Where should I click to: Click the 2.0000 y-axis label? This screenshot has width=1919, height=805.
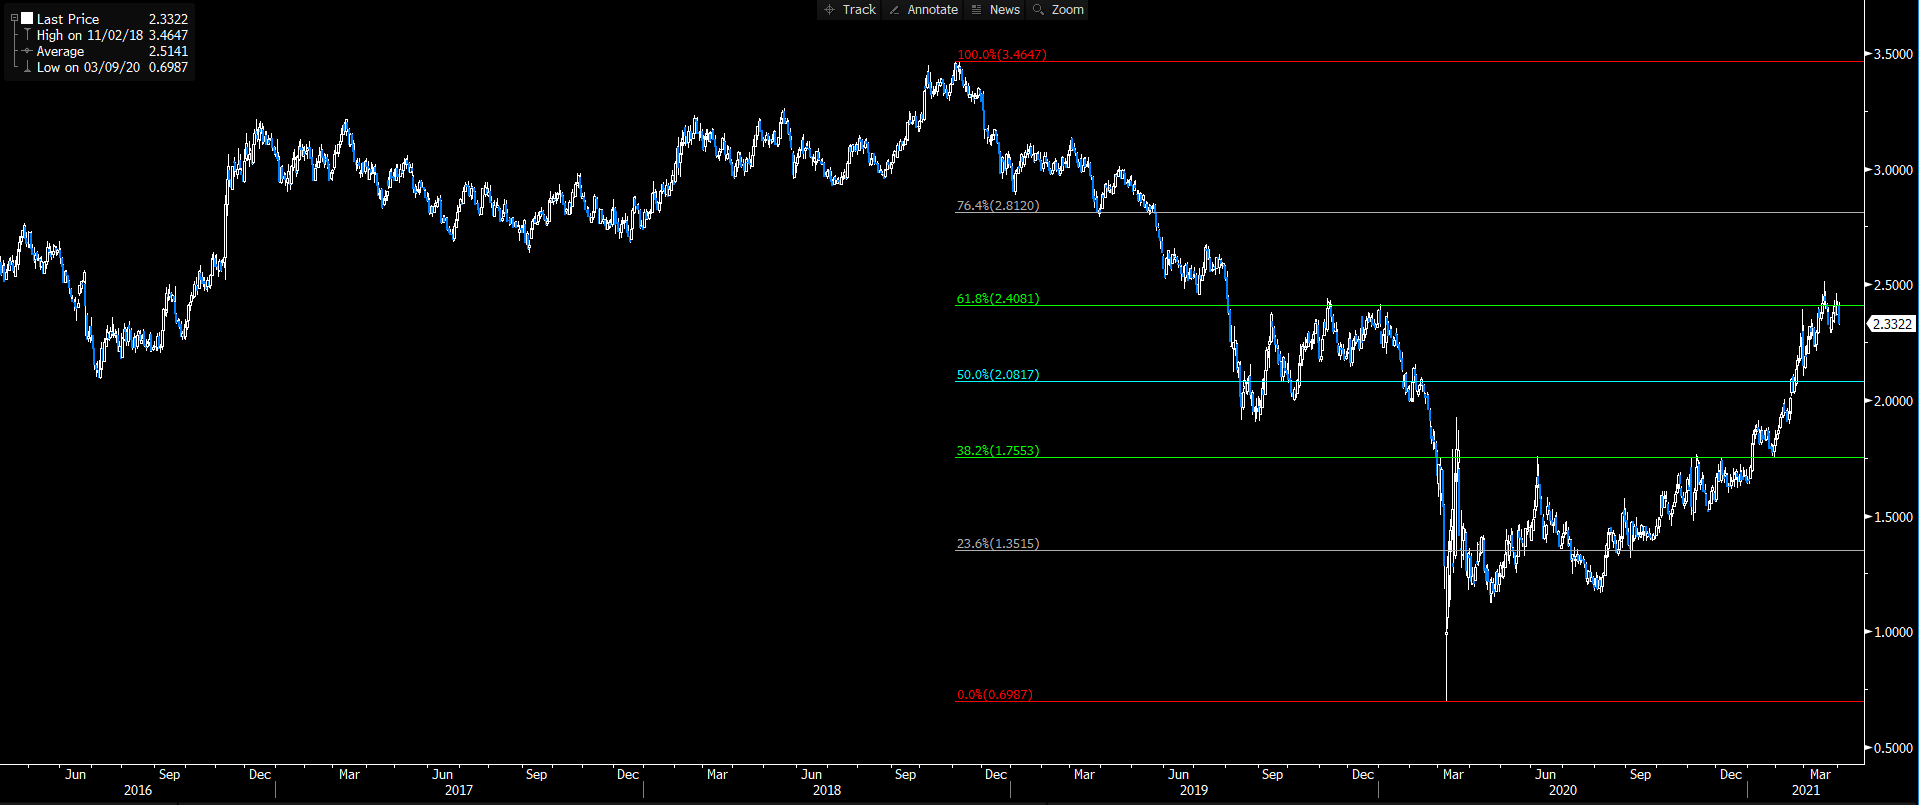[x=1893, y=402]
